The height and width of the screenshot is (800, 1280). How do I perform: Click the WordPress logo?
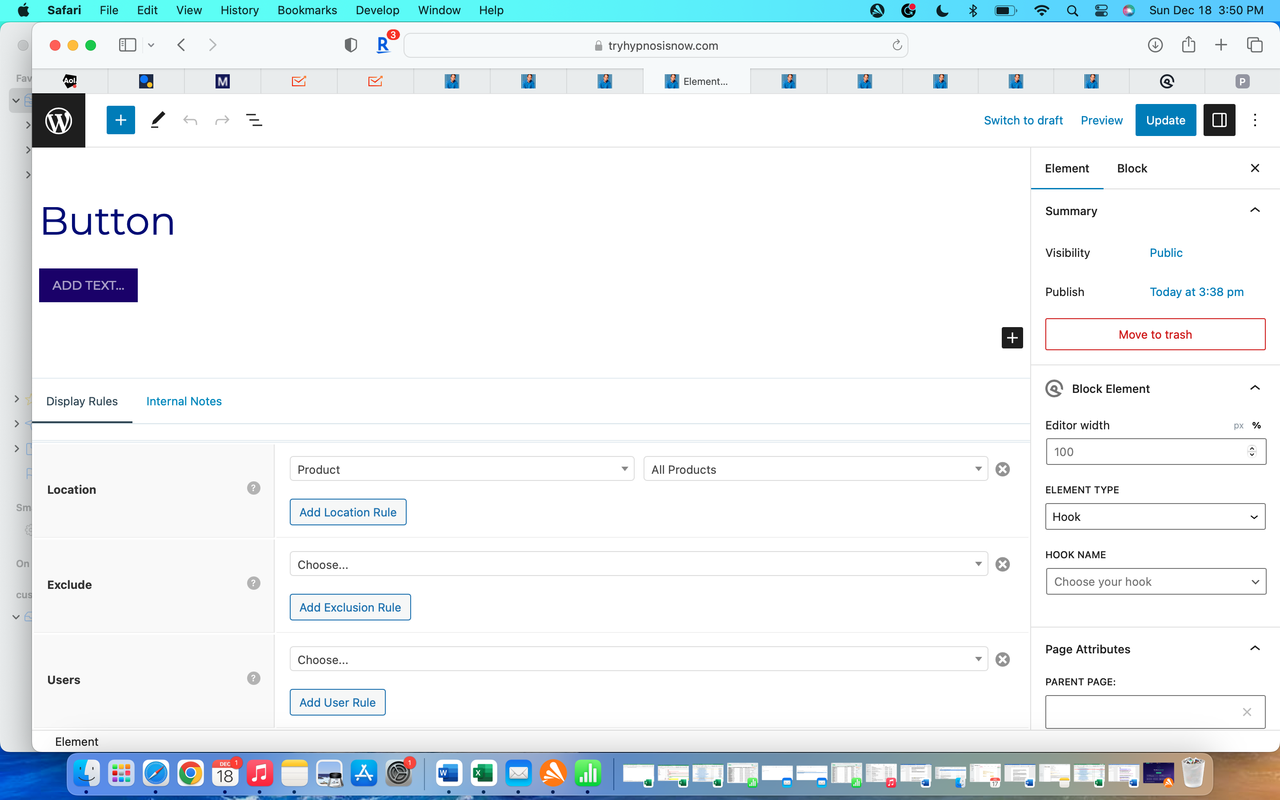[57, 120]
